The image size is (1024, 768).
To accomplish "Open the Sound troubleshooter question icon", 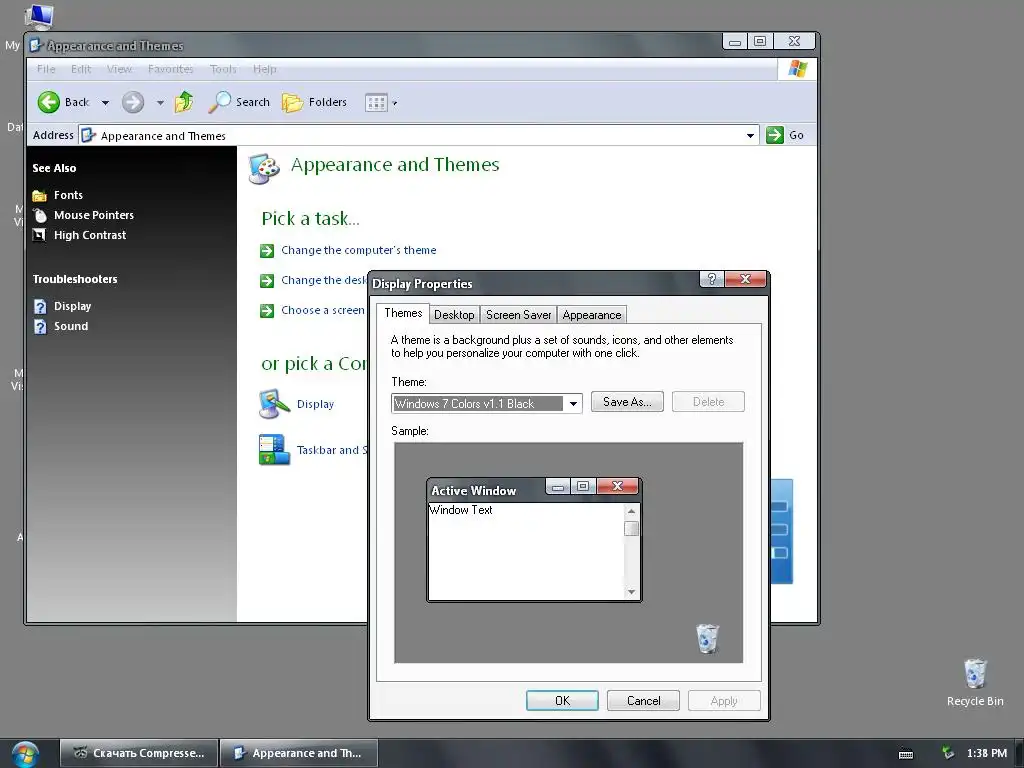I will pyautogui.click(x=40, y=327).
